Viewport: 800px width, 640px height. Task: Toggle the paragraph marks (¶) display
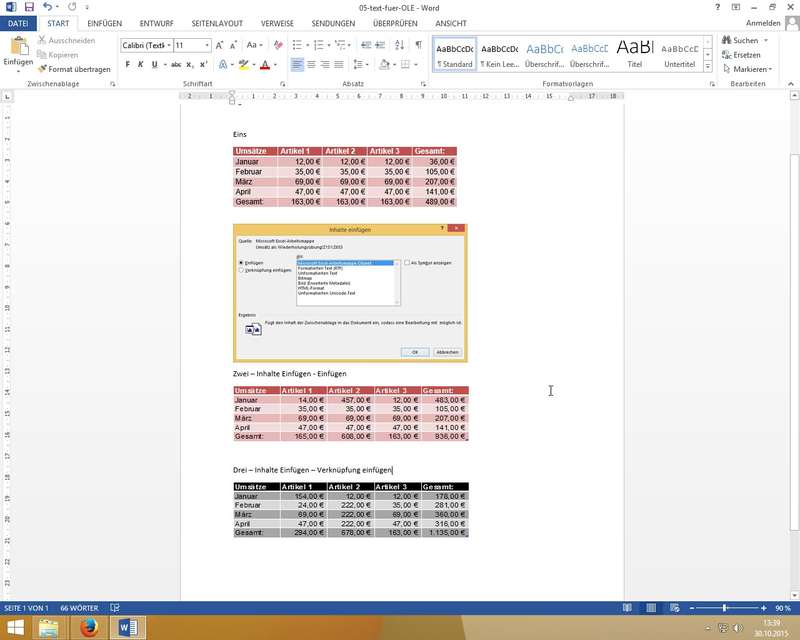coord(418,45)
